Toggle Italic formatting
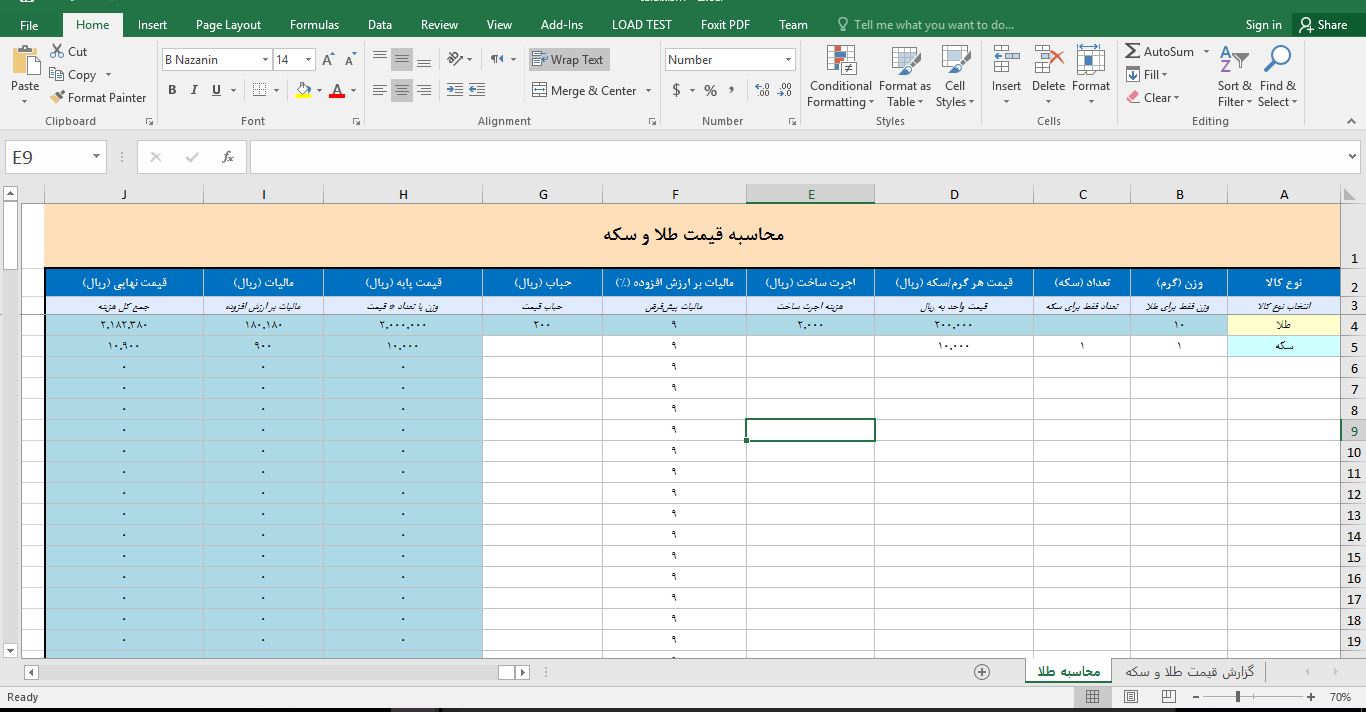Screen dimensions: 1366x712 (x=194, y=90)
